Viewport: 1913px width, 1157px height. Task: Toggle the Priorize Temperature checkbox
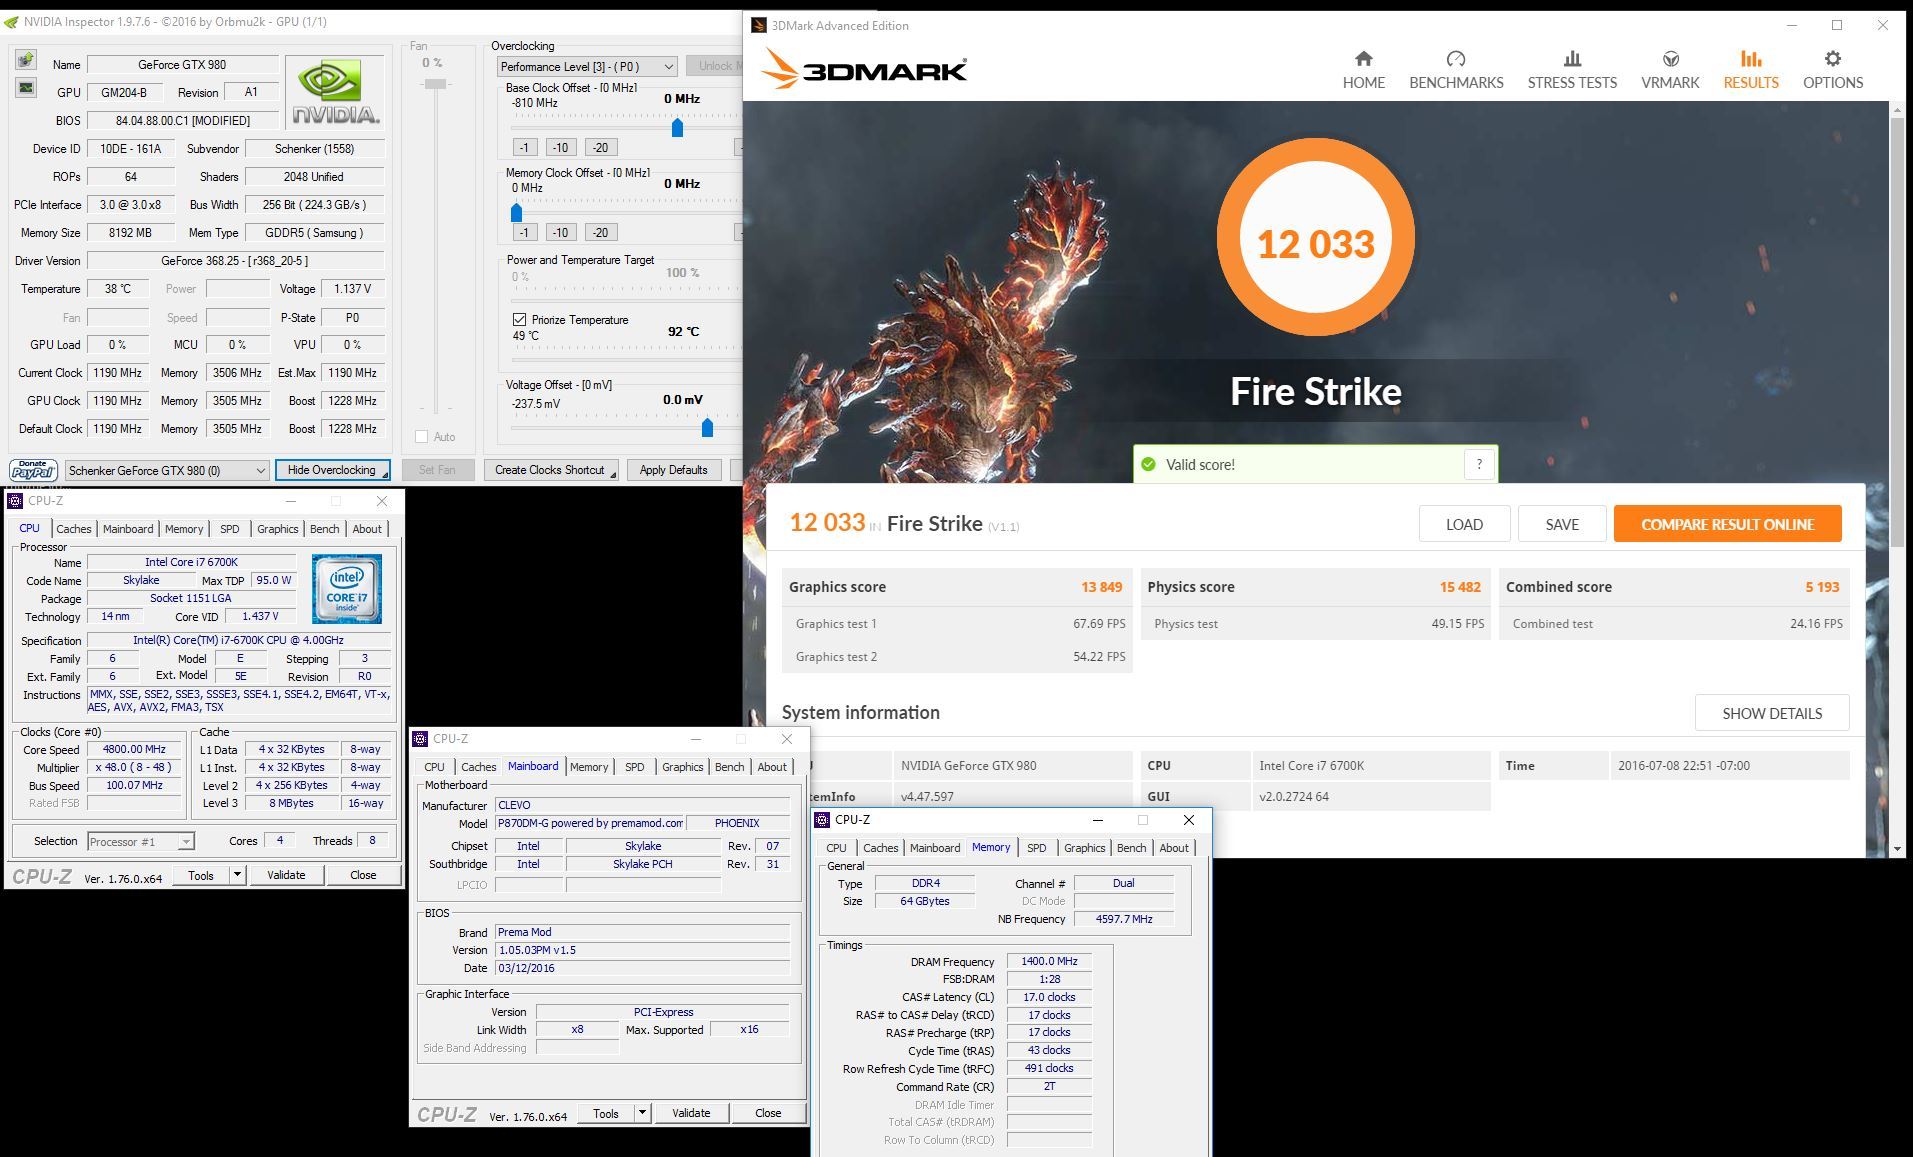(x=519, y=320)
